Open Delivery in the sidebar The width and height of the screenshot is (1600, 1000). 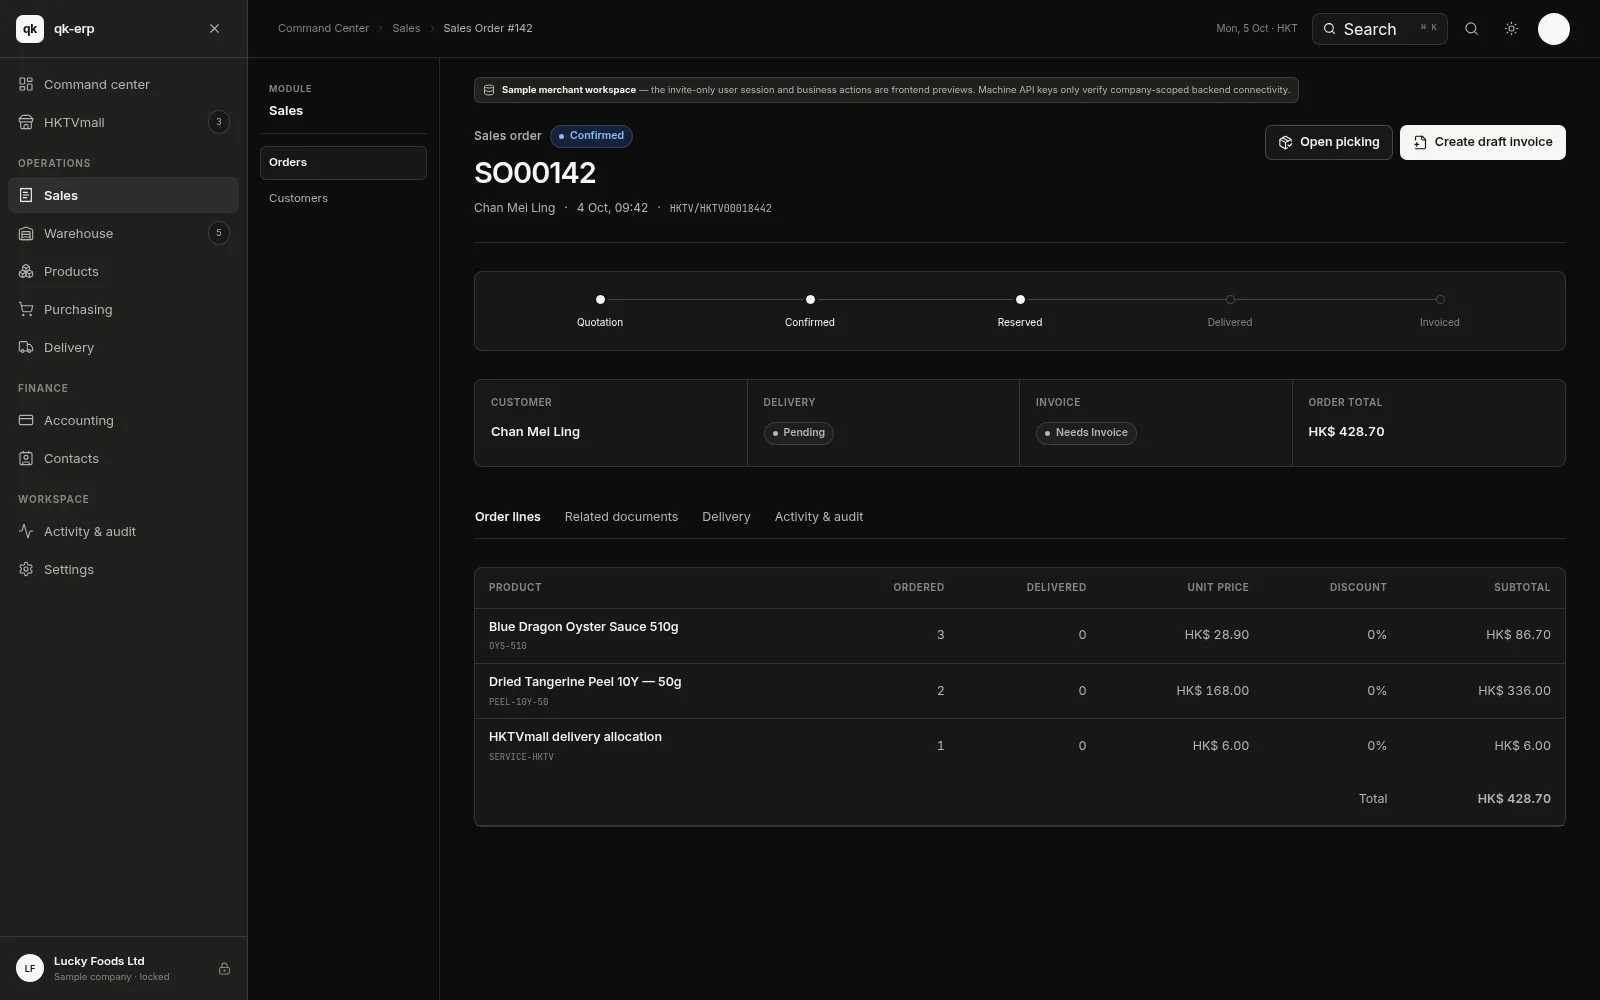(123, 347)
